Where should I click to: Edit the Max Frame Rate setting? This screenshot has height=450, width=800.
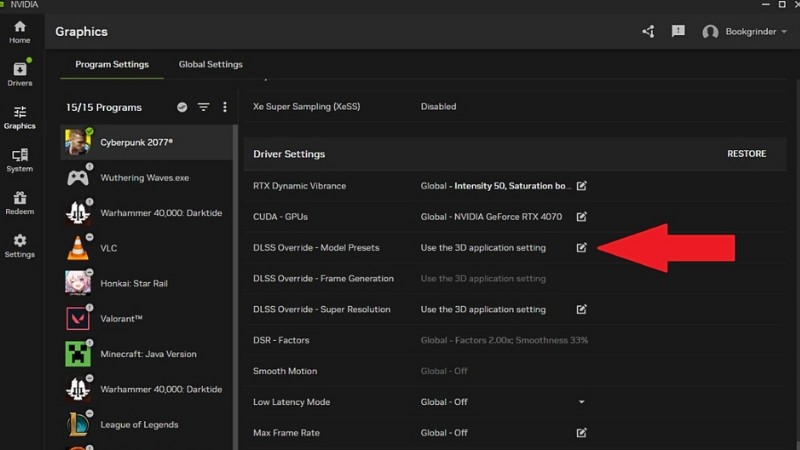581,433
